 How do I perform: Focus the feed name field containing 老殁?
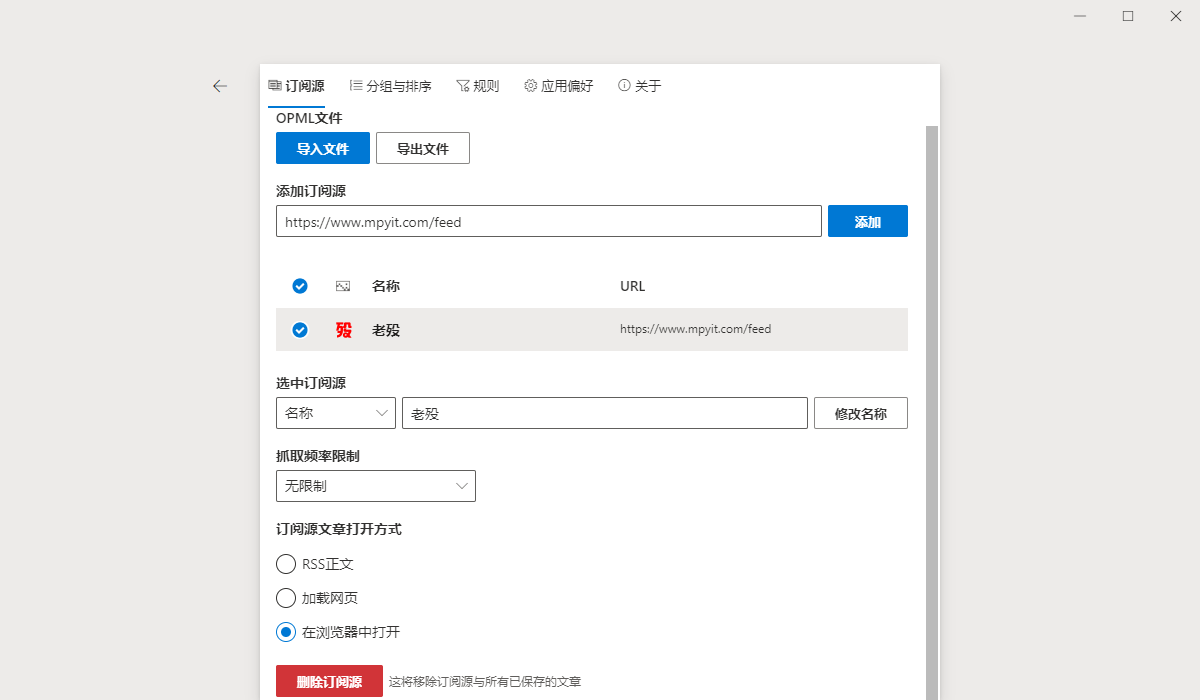tap(605, 413)
